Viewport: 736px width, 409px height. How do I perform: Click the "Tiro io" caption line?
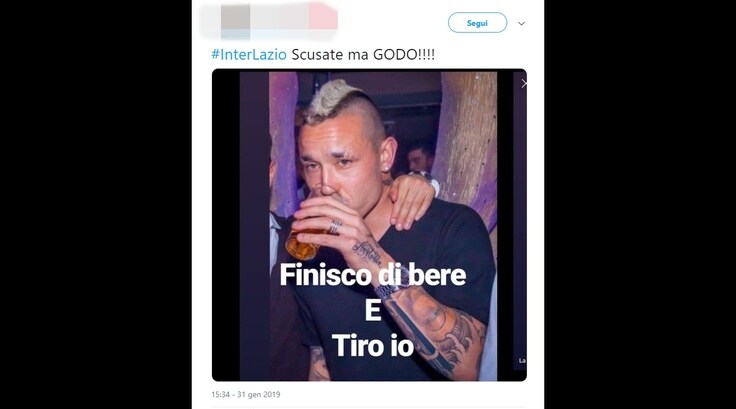point(373,346)
